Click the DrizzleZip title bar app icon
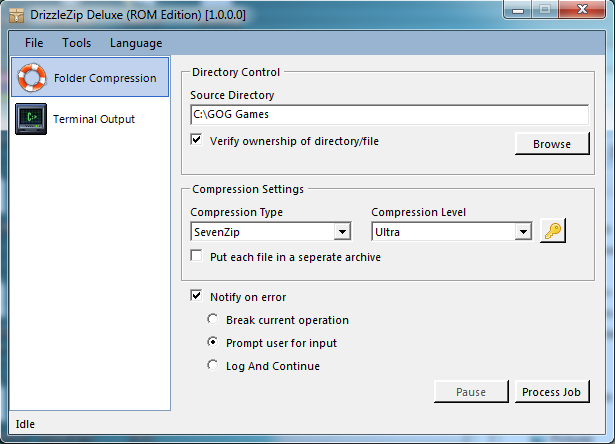The width and height of the screenshot is (615, 444). click(x=16, y=15)
